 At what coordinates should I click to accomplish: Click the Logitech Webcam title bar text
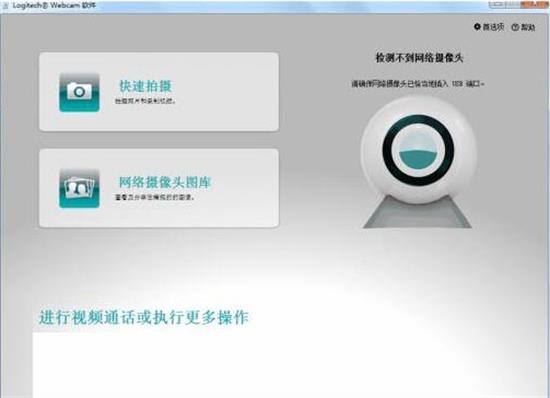(x=54, y=5)
